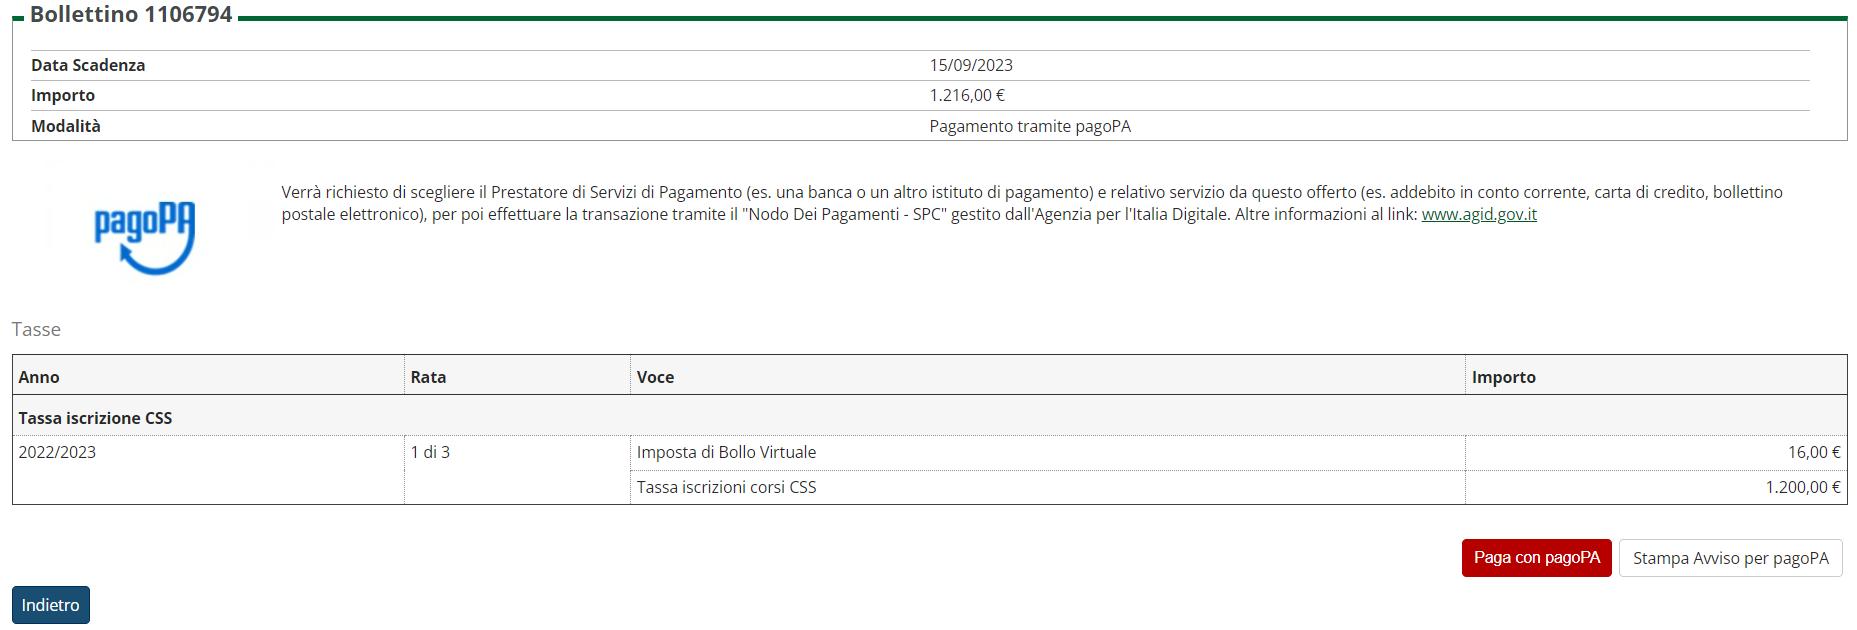Screen dimensions: 1857x630
Task: Click the Bollettino 1106794 heading
Action: tap(131, 15)
